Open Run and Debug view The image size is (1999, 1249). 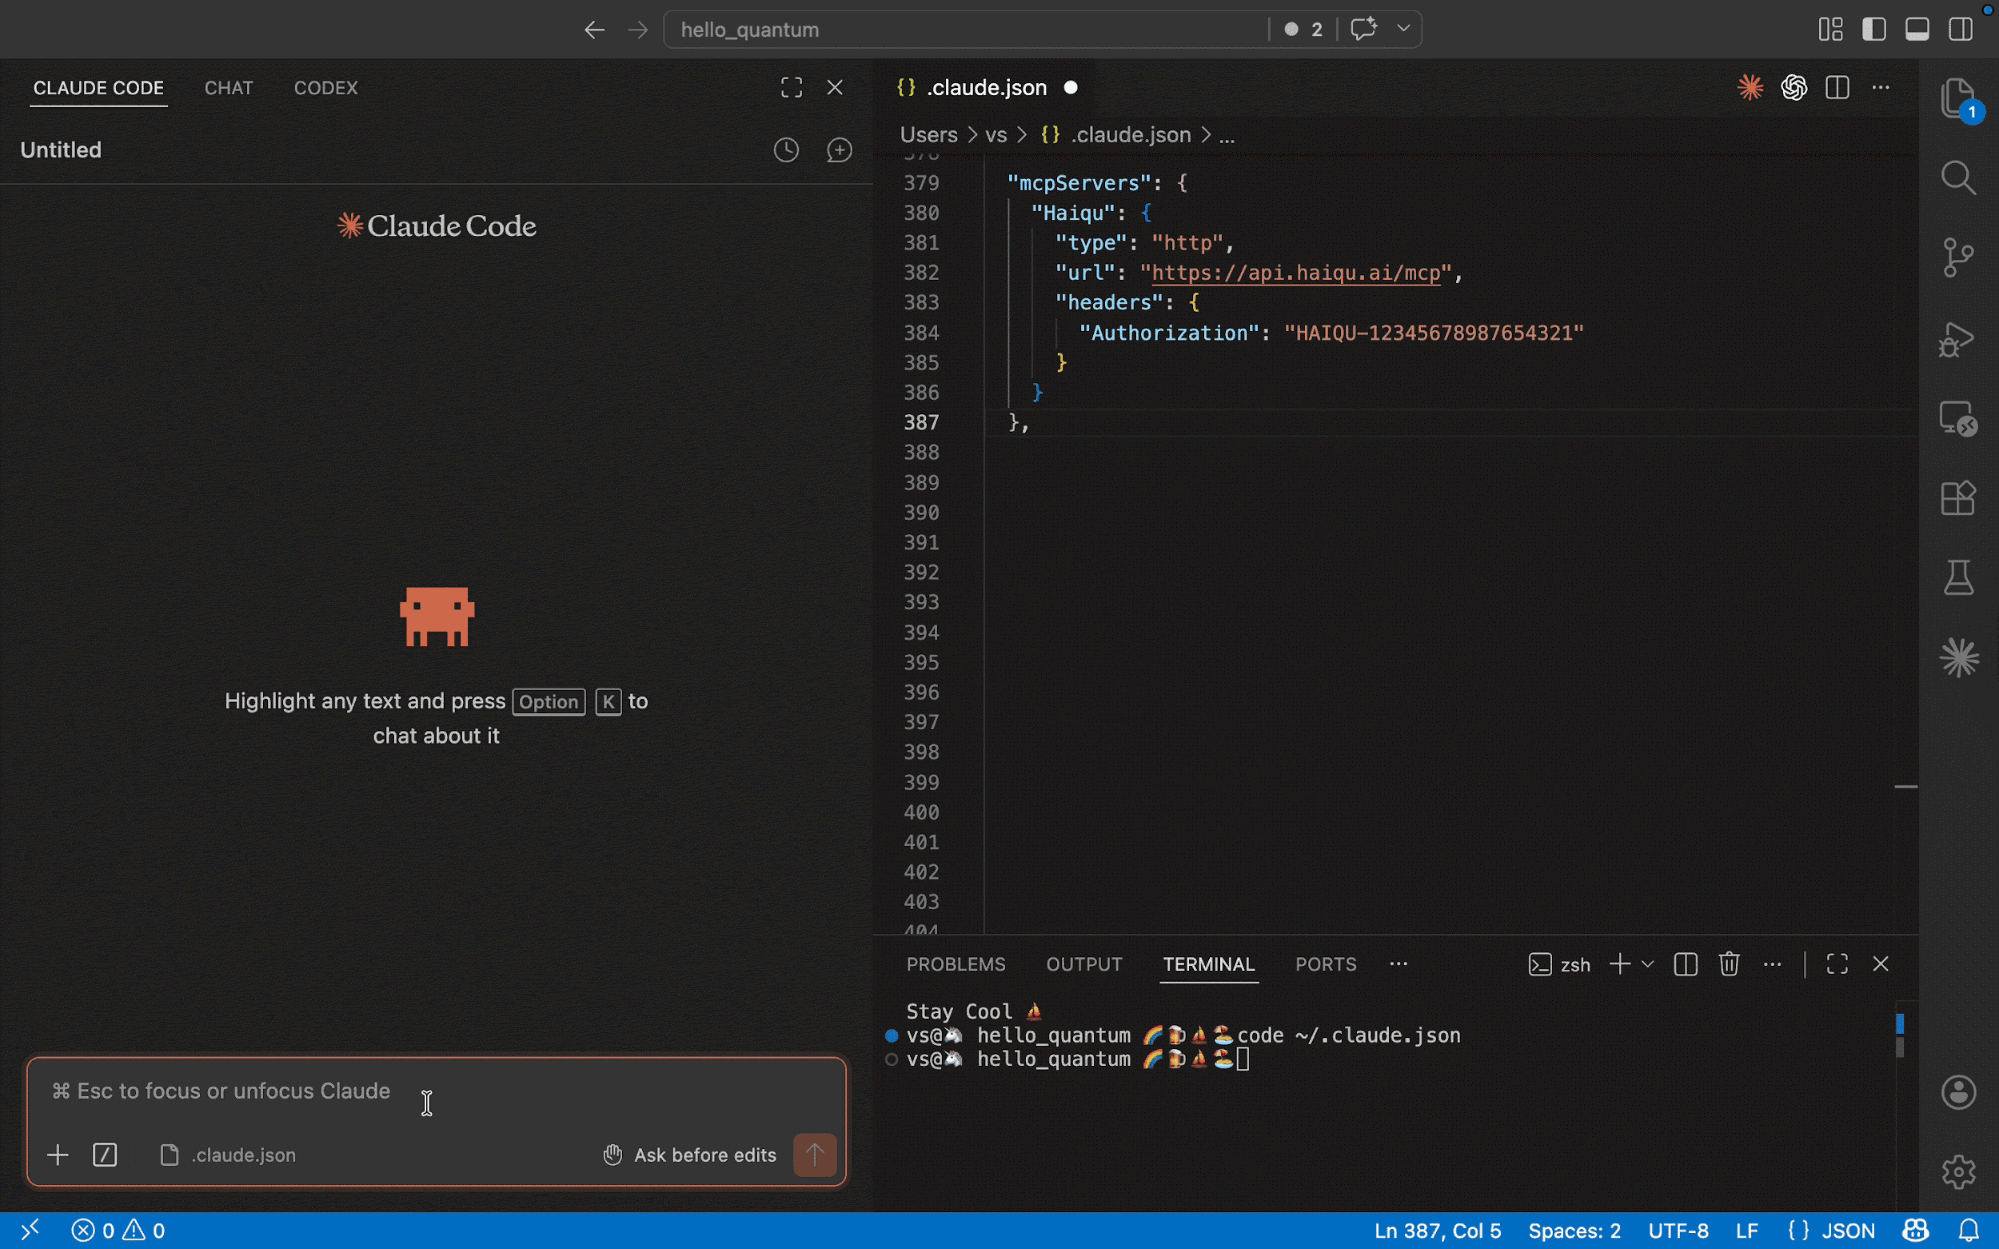1958,339
